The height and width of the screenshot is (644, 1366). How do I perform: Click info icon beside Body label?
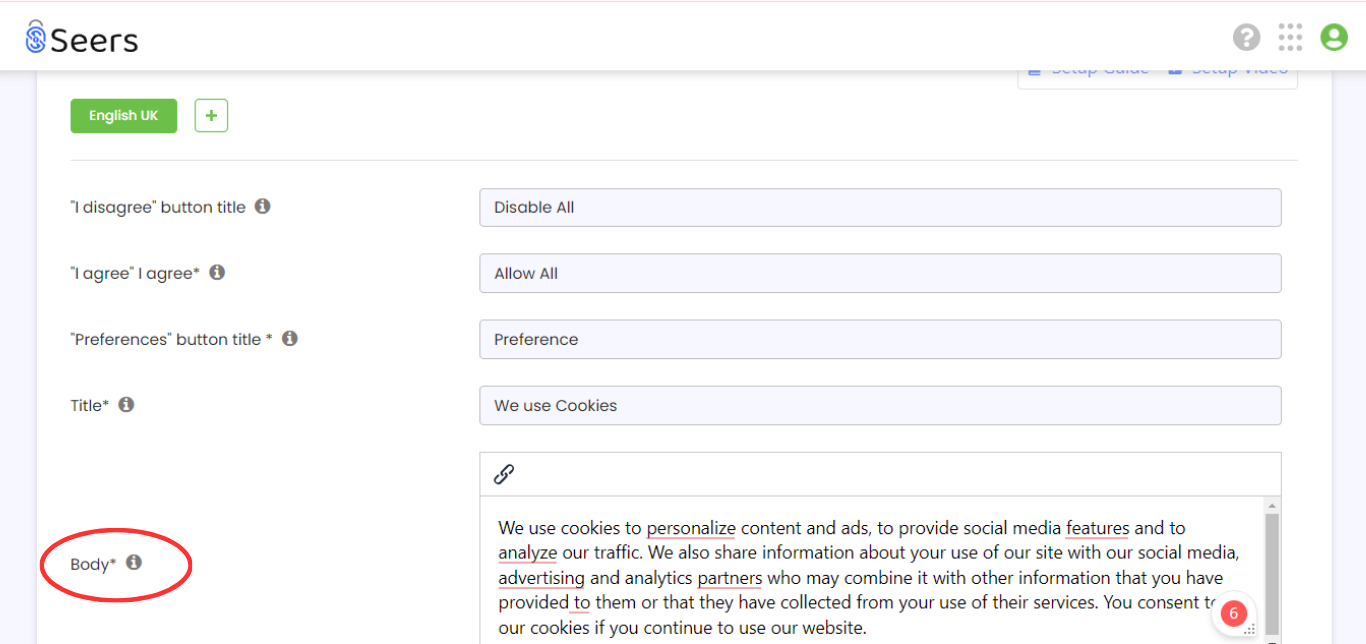click(133, 562)
